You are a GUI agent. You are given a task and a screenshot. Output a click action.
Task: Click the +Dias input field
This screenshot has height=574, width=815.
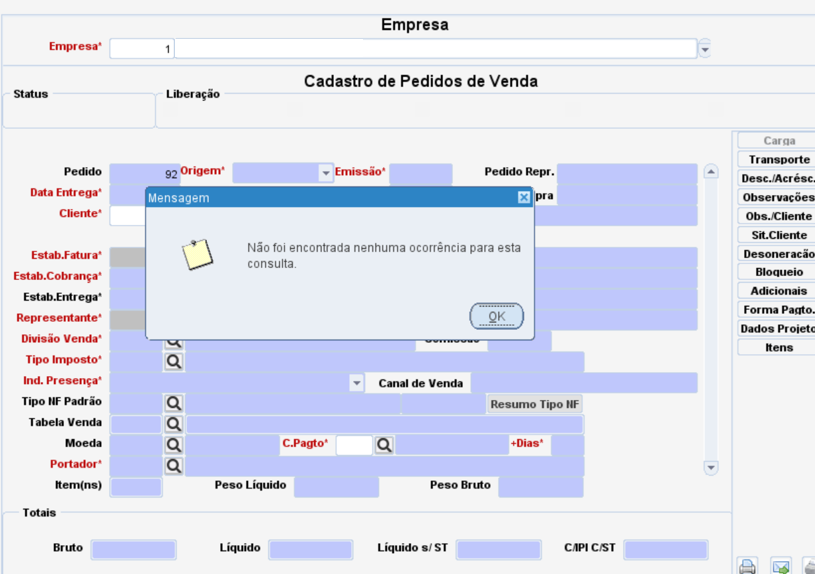567,445
